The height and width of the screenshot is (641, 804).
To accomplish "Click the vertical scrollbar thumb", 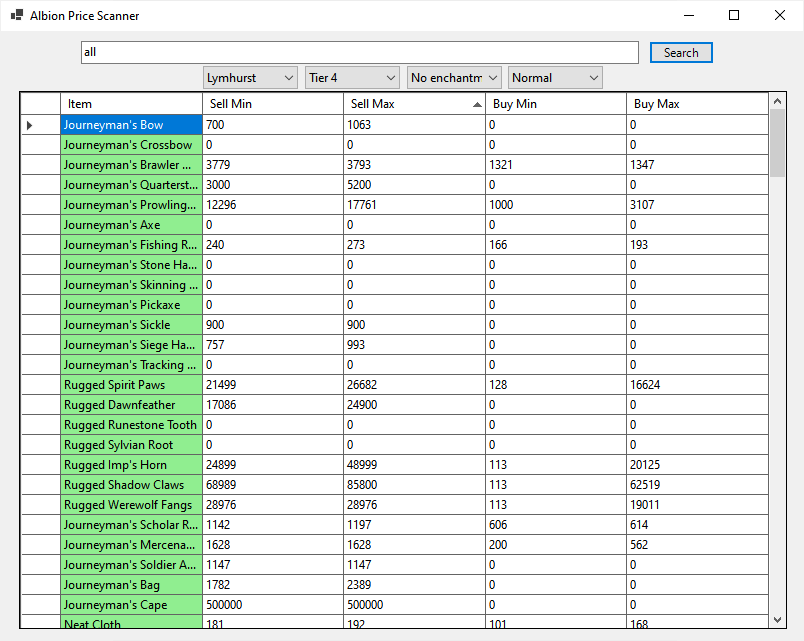I will tap(777, 143).
